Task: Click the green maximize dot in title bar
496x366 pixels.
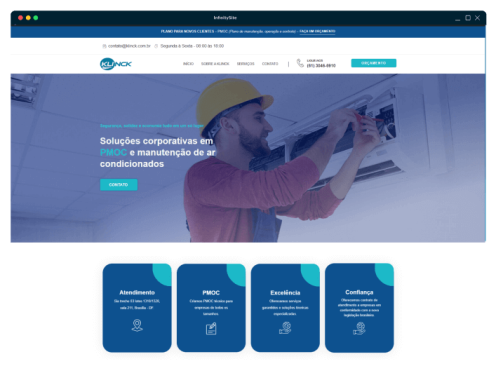Action: [36, 18]
